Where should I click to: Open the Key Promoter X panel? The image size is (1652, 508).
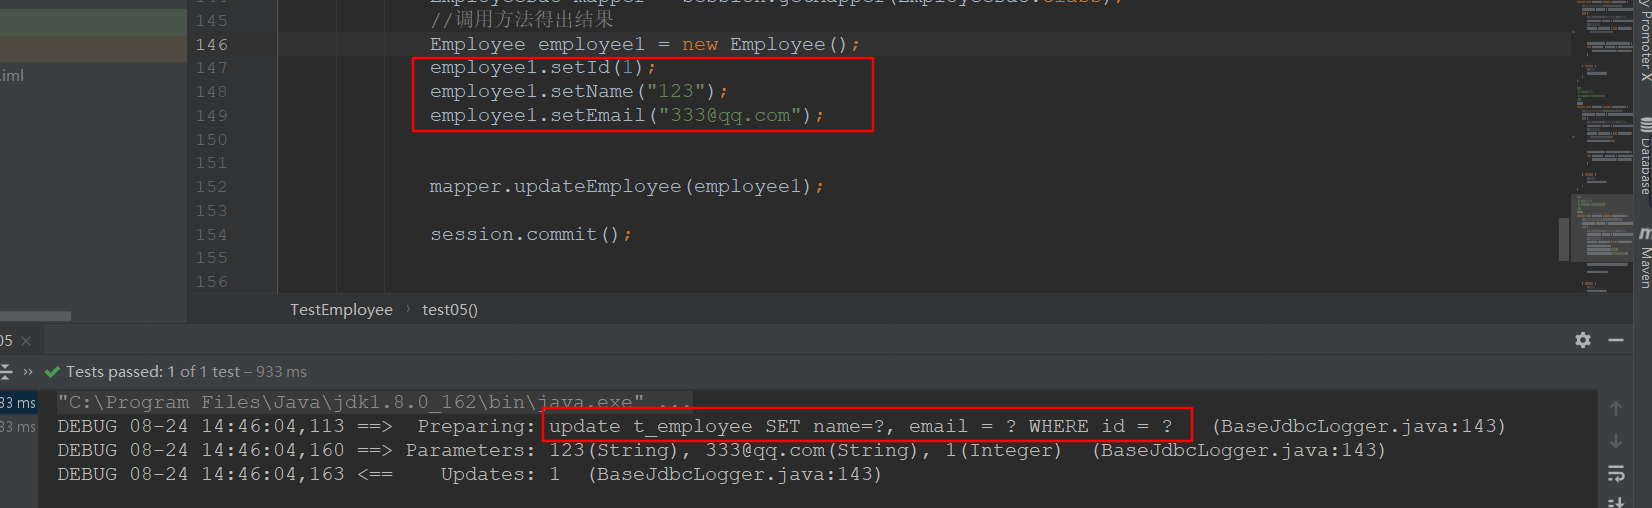pos(1645,40)
